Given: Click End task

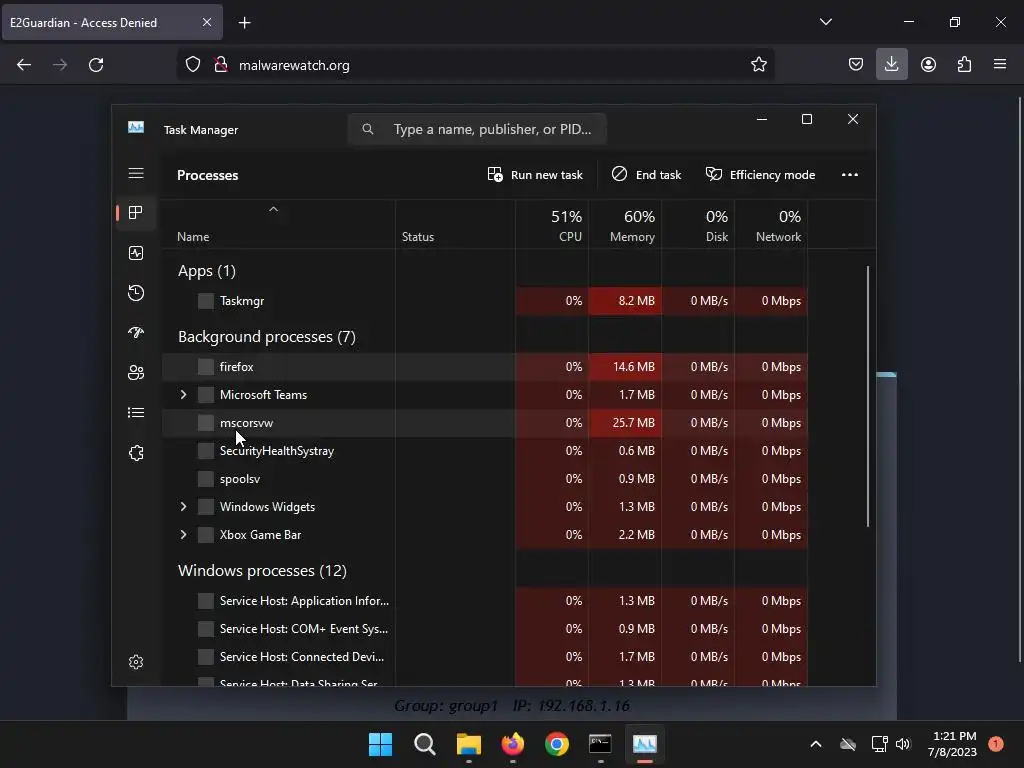Looking at the screenshot, I should point(647,174).
